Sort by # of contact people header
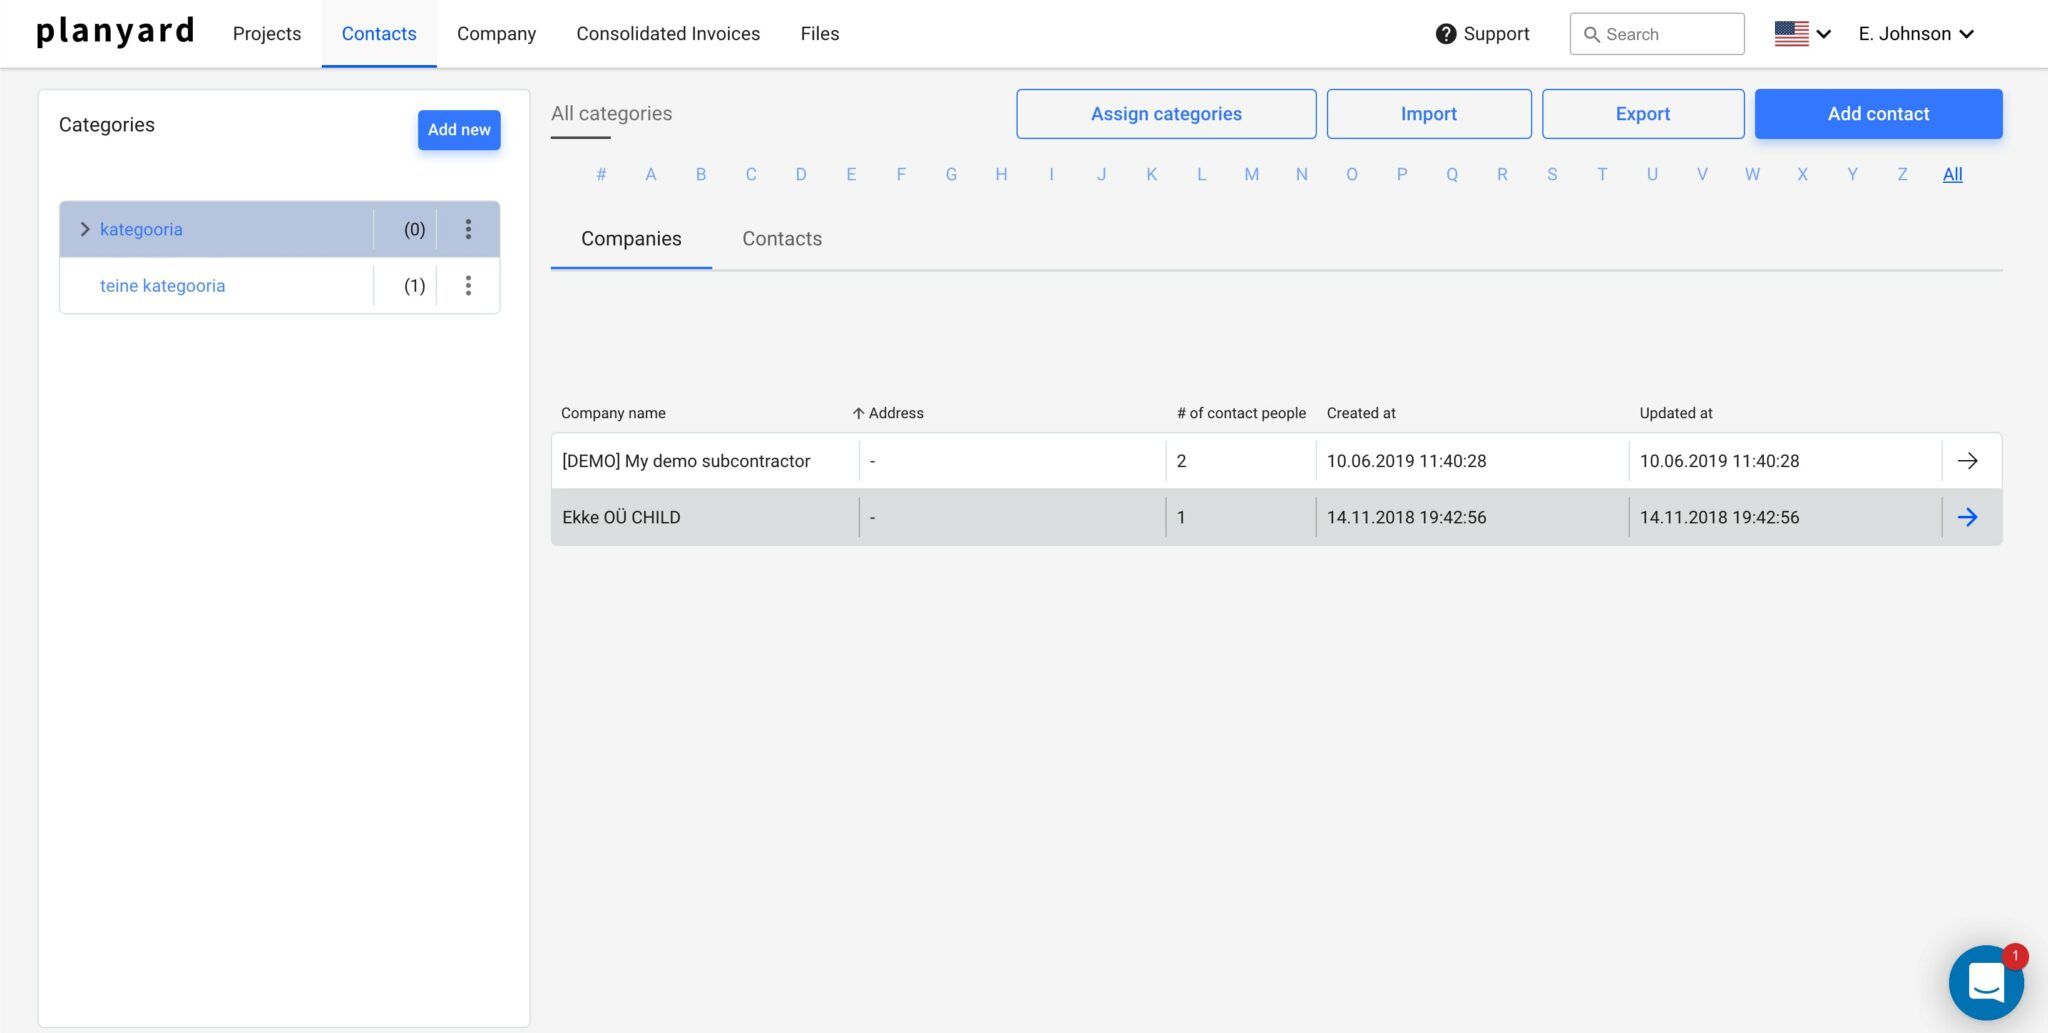The height and width of the screenshot is (1033, 2048). coord(1241,413)
